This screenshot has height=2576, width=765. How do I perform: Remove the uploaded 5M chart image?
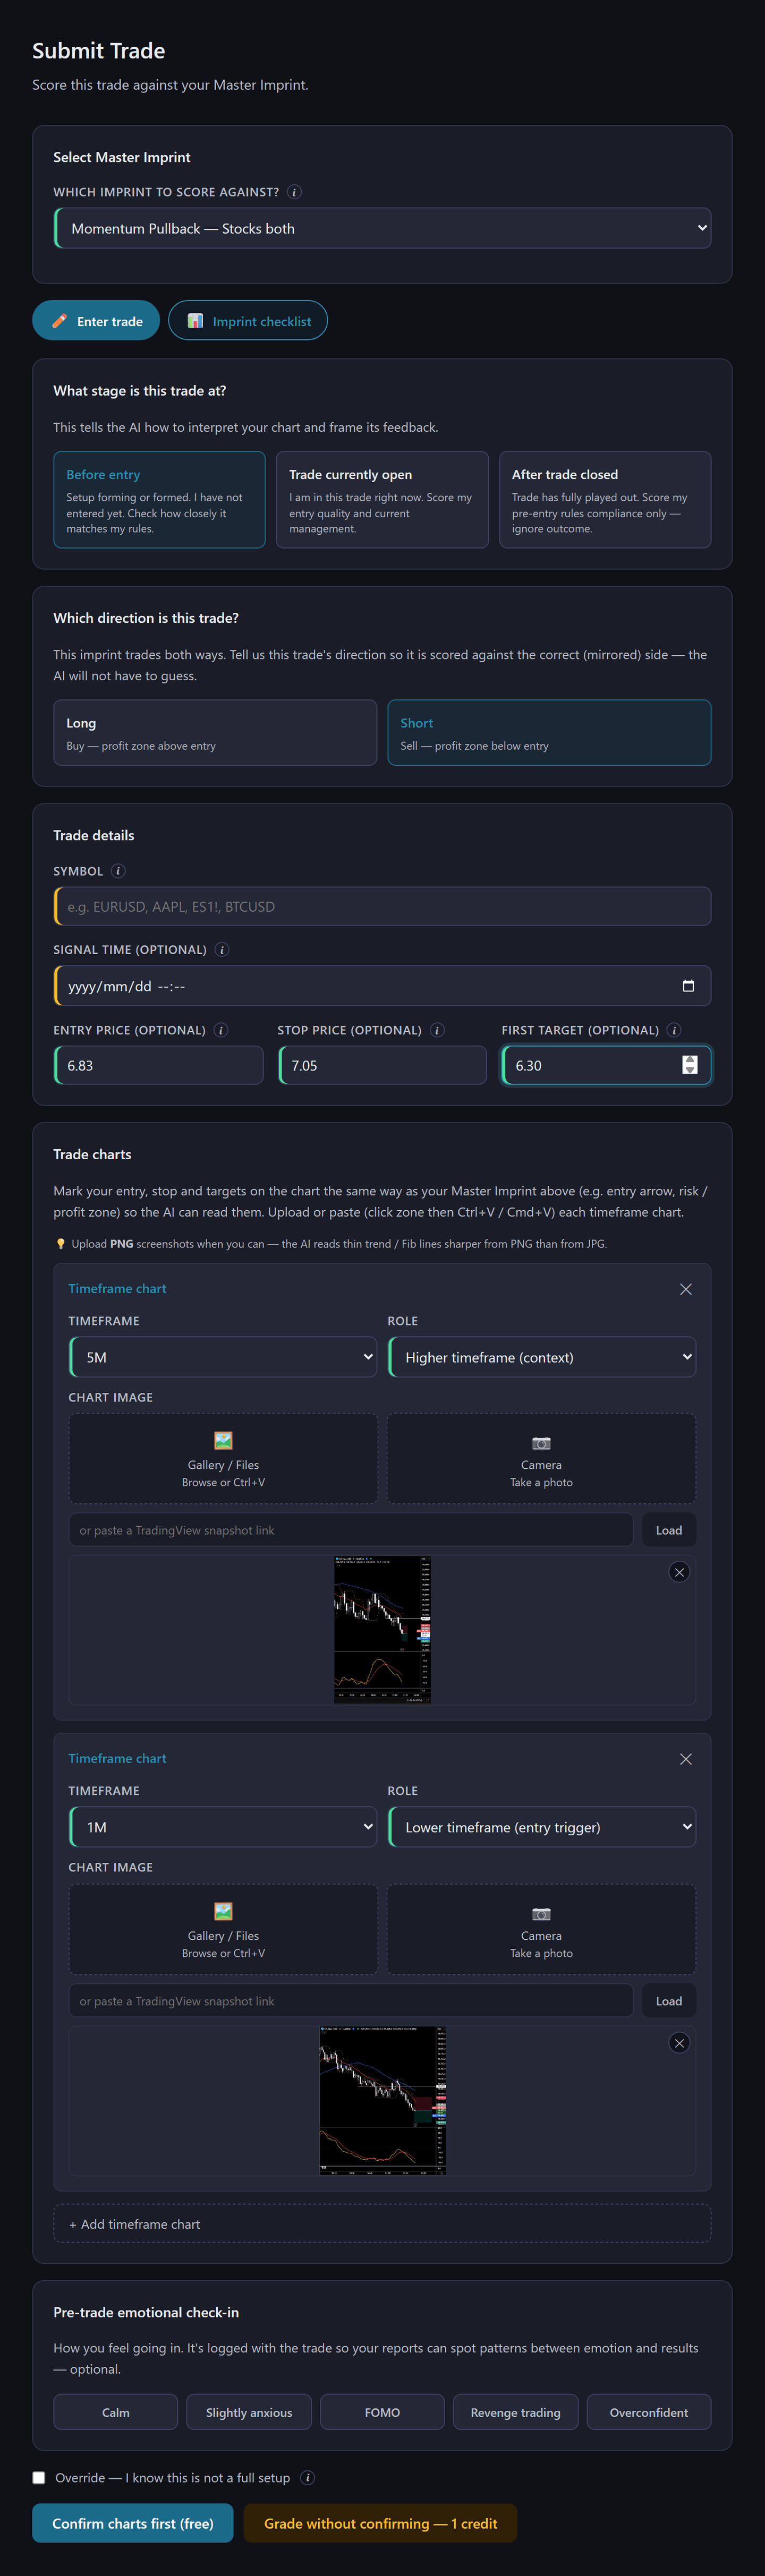679,1572
